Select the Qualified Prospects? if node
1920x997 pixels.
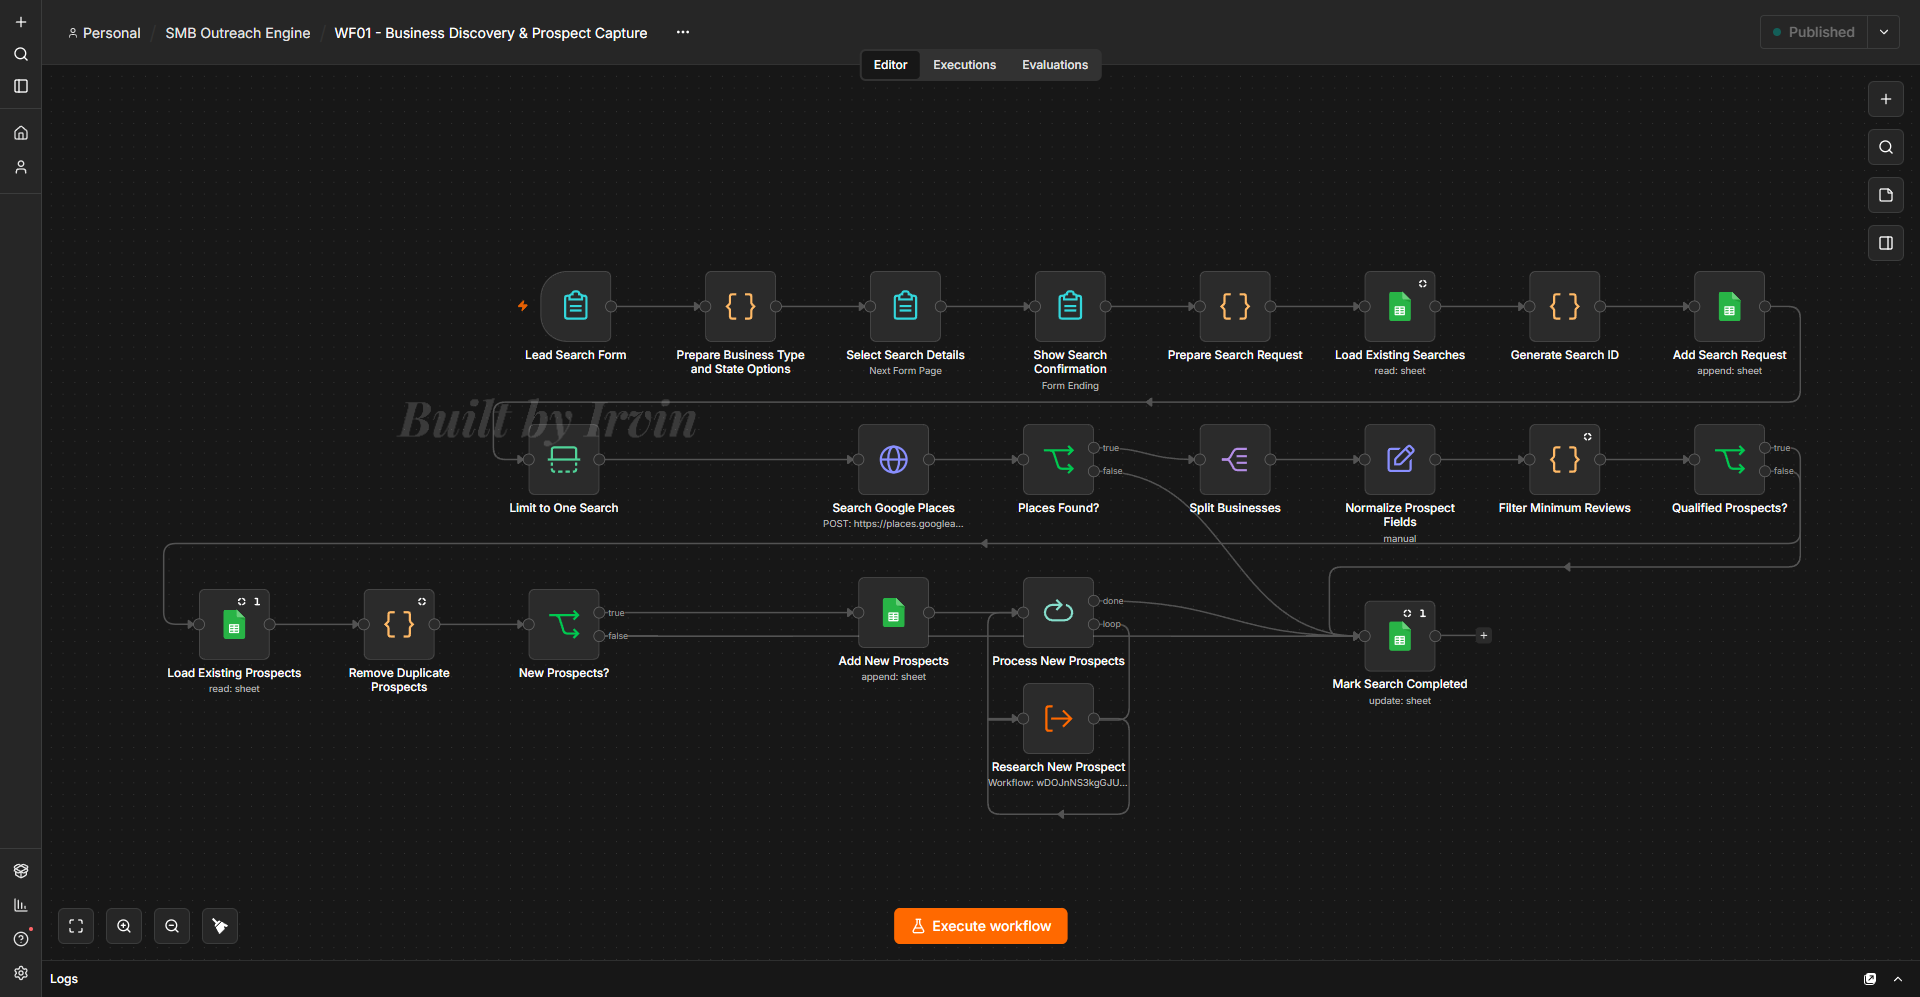(1729, 459)
